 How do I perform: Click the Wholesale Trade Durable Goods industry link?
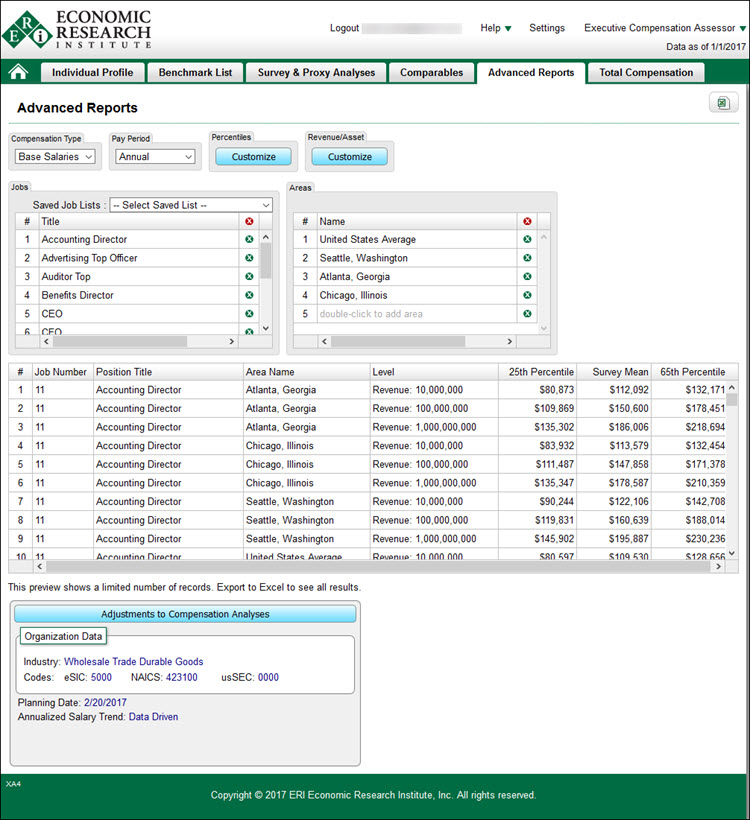[x=133, y=661]
